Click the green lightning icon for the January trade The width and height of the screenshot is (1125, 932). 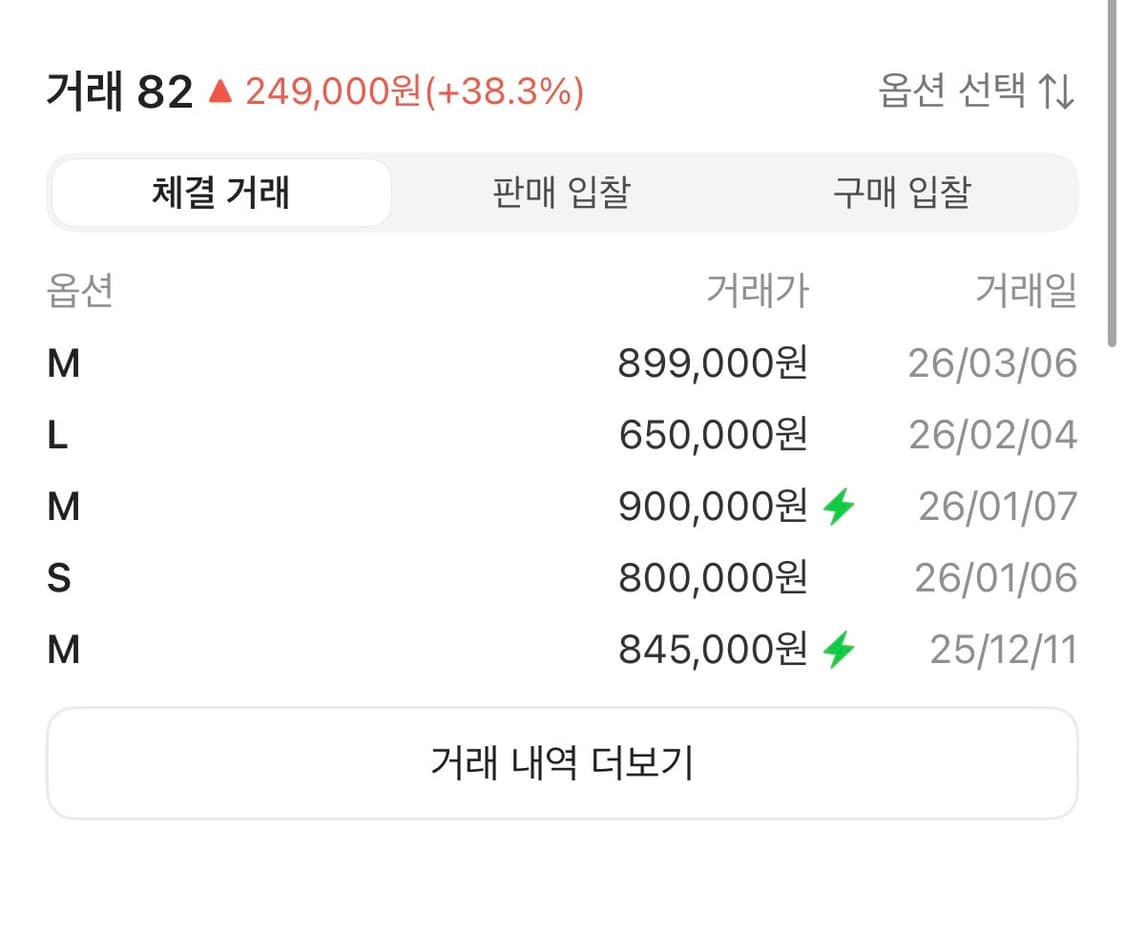pyautogui.click(x=838, y=506)
